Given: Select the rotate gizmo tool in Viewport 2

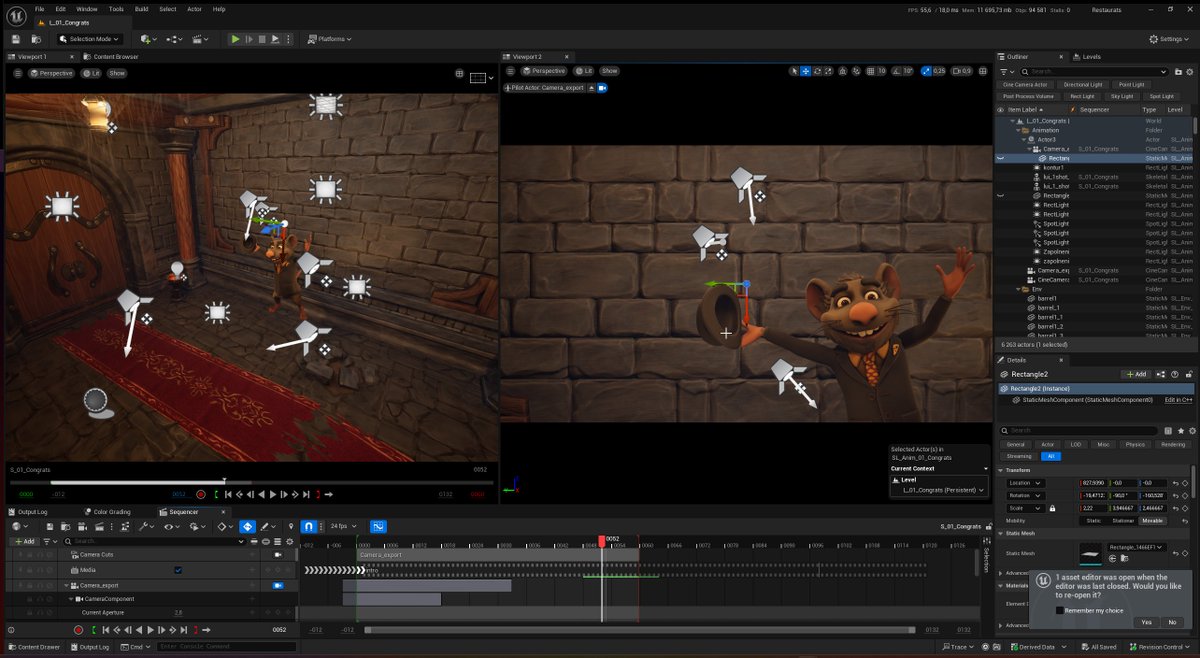Looking at the screenshot, I should click(x=818, y=71).
